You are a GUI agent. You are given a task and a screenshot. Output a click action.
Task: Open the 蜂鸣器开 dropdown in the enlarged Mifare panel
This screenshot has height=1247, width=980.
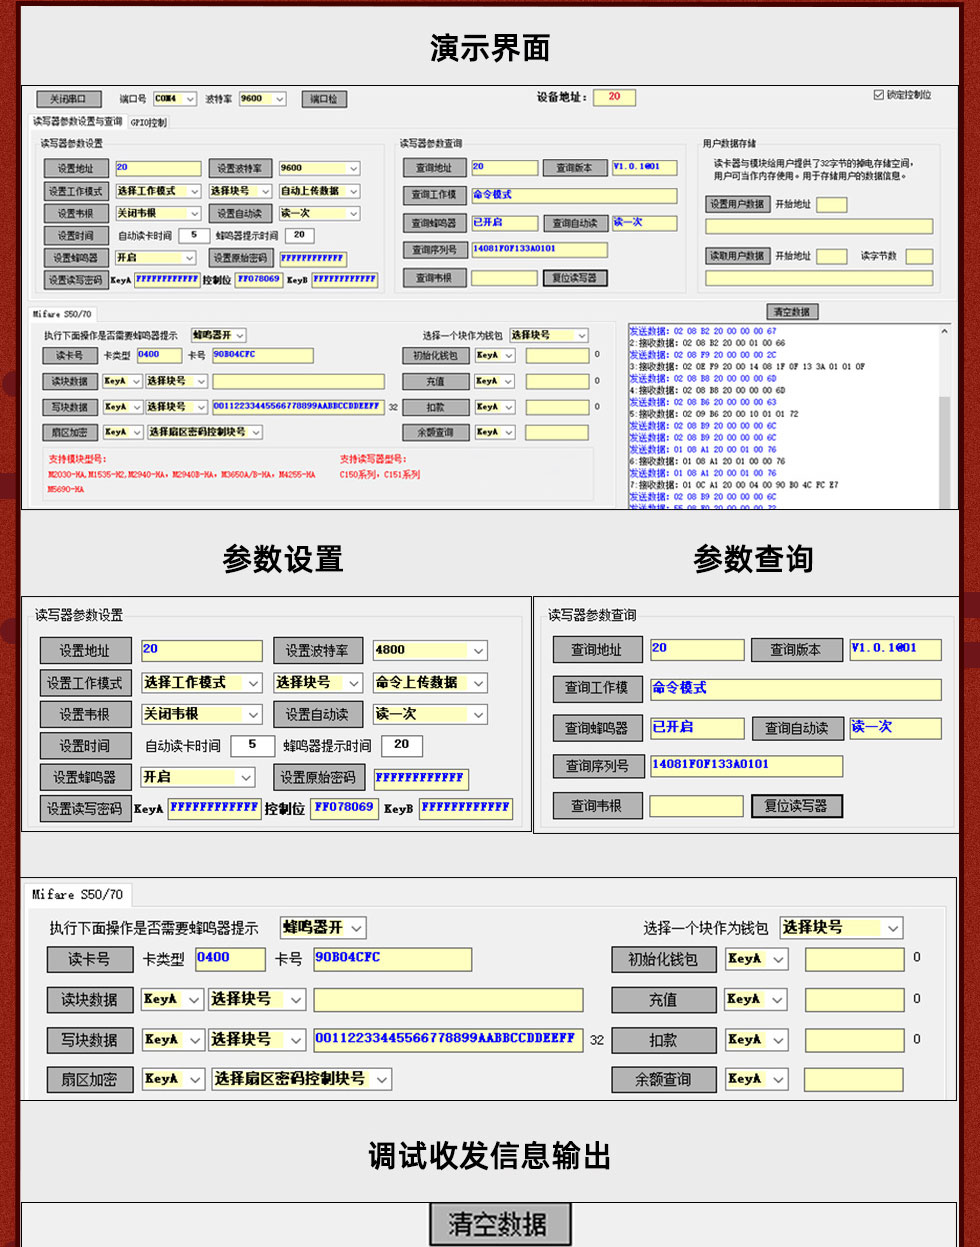pyautogui.click(x=323, y=928)
